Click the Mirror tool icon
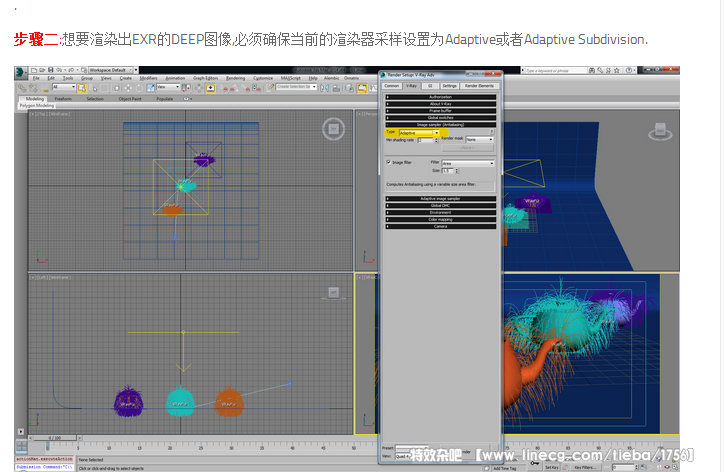 tap(325, 88)
